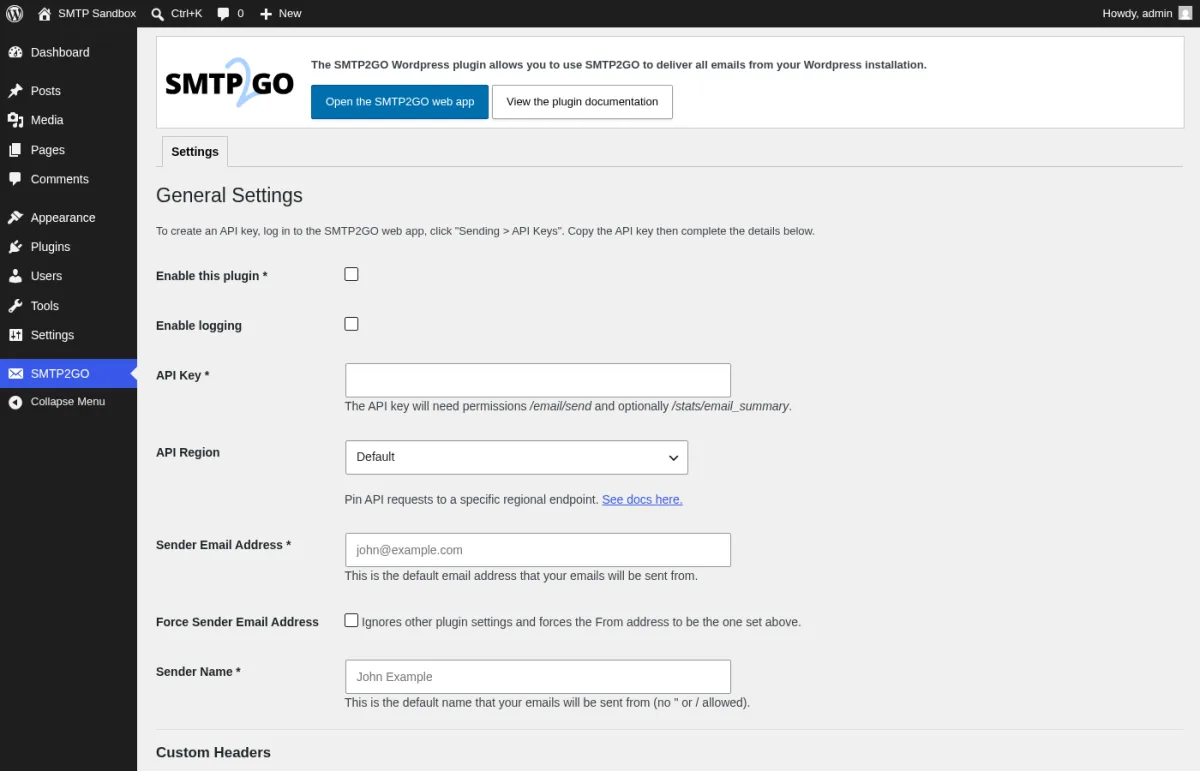Open Settings label in the sidebar
Screen dimensions: 1200x771
coord(52,335)
